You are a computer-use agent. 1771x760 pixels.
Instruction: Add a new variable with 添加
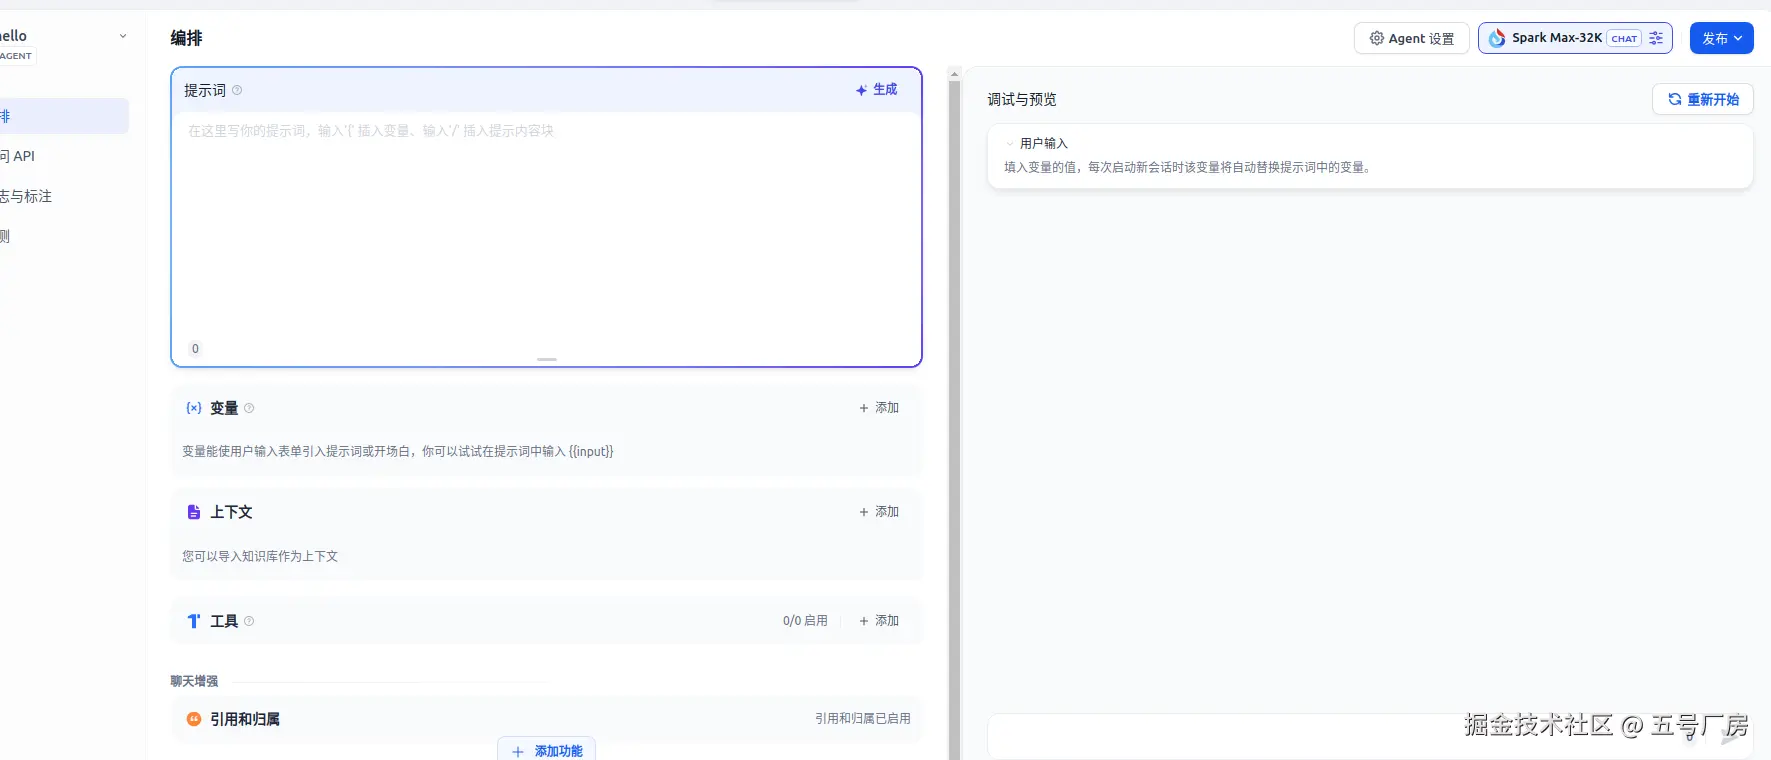pos(879,408)
